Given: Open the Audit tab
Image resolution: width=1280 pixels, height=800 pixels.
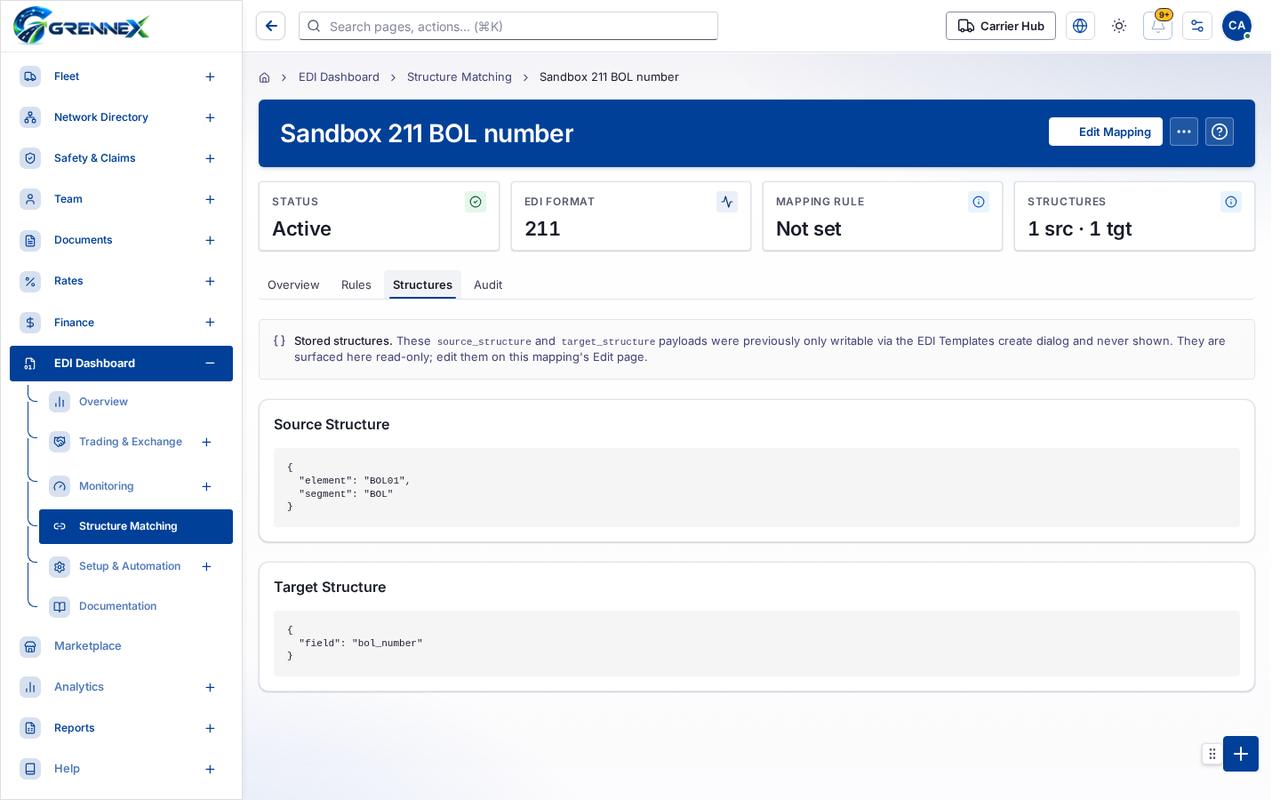Looking at the screenshot, I should pyautogui.click(x=488, y=285).
